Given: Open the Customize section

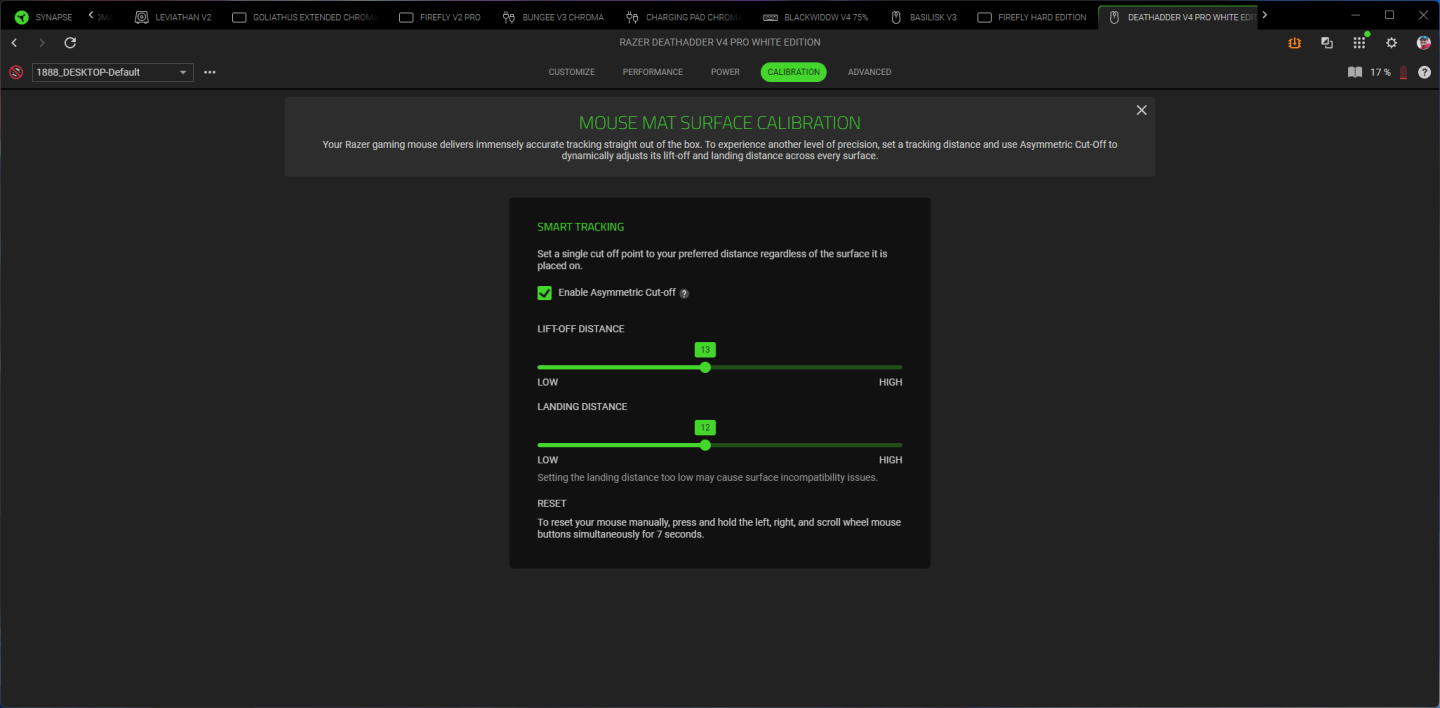Looking at the screenshot, I should 572,72.
